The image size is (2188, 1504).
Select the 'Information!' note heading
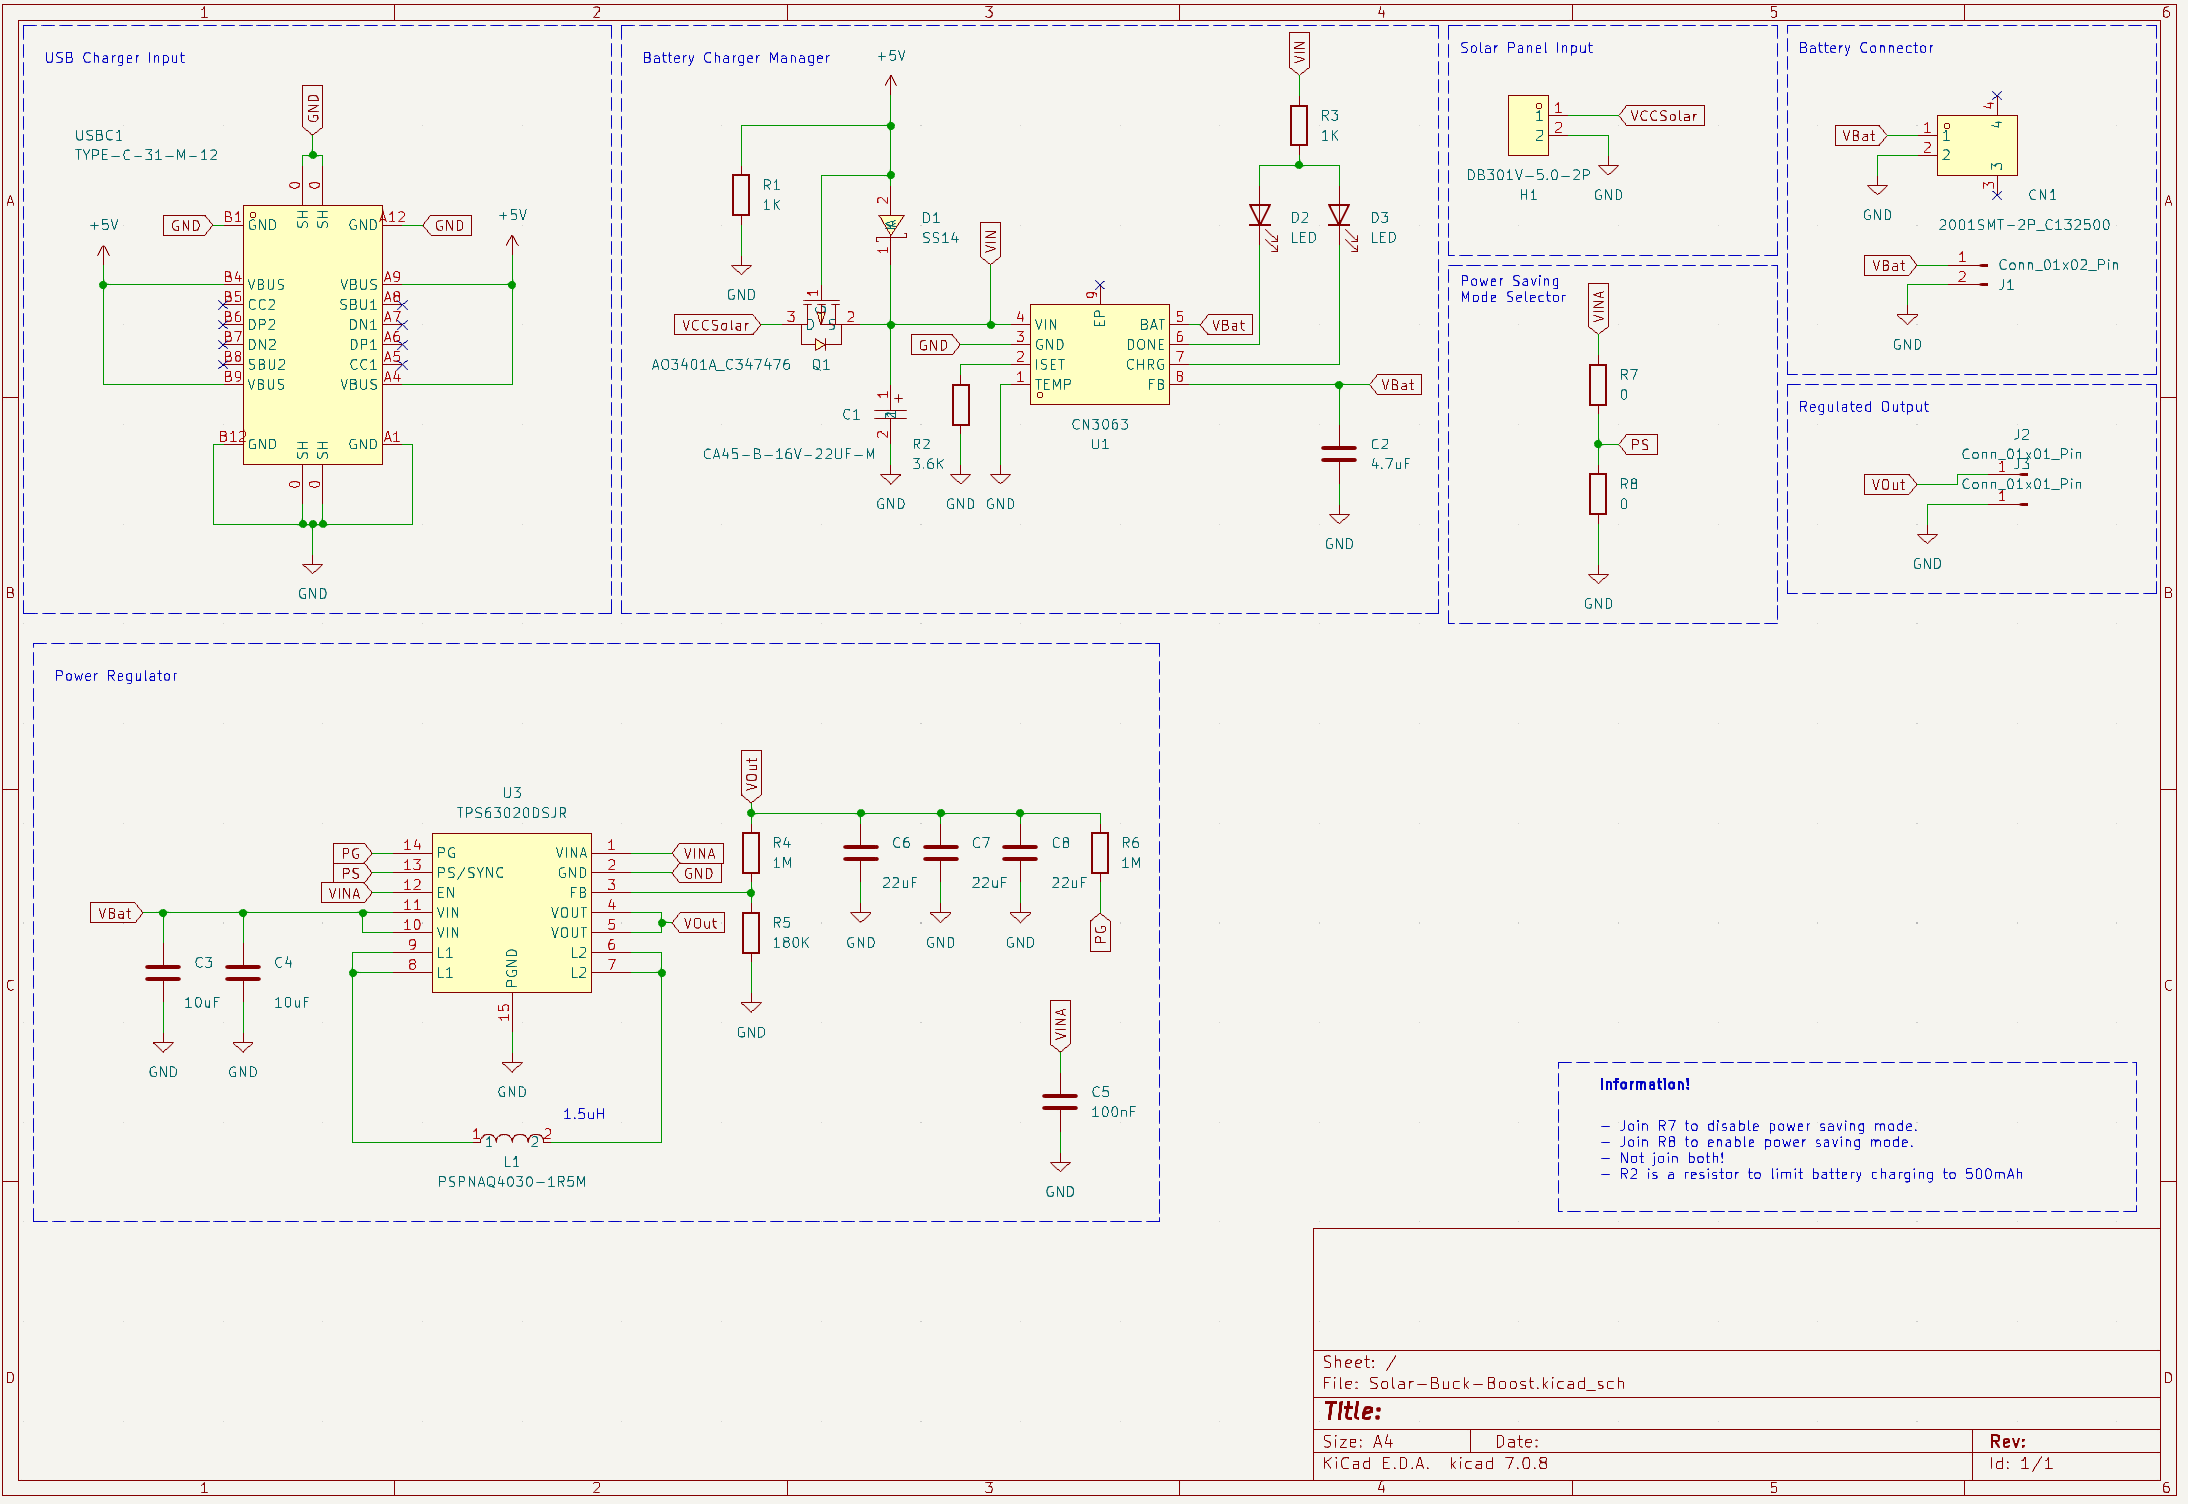pyautogui.click(x=1644, y=1084)
